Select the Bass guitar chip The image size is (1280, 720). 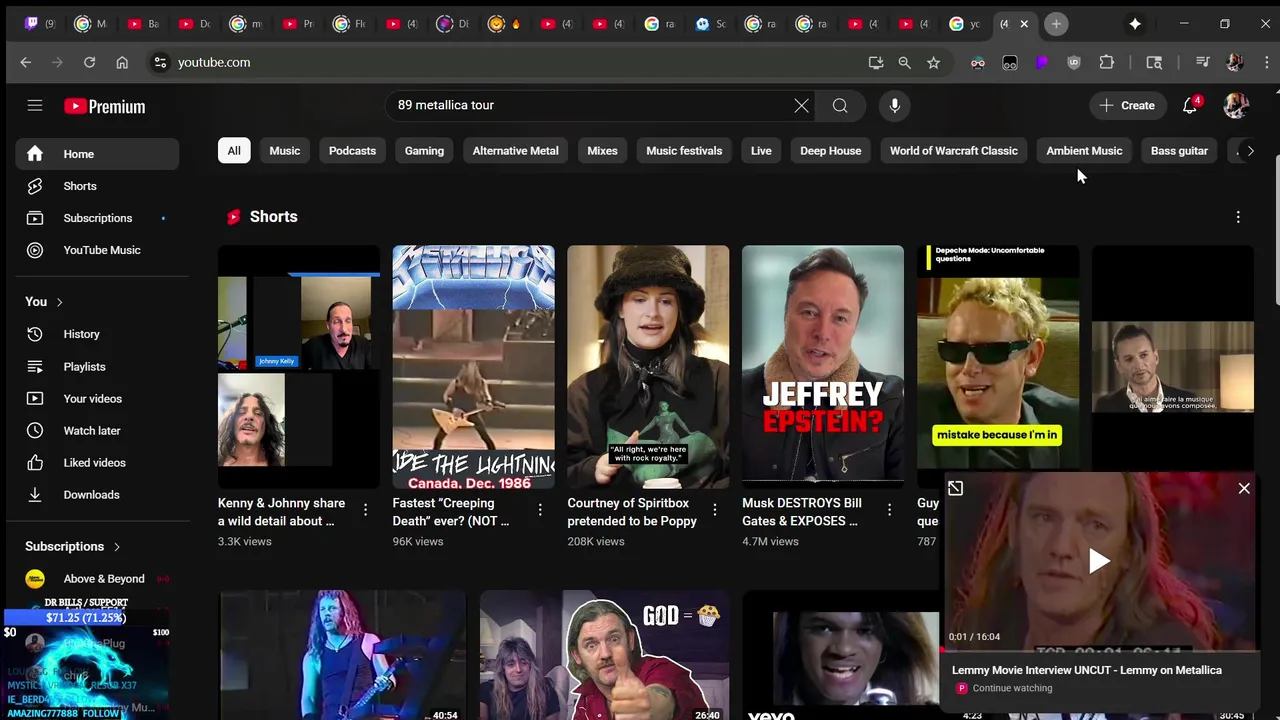[x=1179, y=151]
